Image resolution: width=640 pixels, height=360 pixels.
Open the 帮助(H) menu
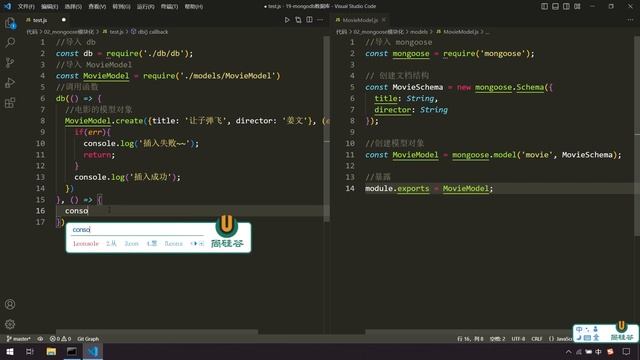193,7
